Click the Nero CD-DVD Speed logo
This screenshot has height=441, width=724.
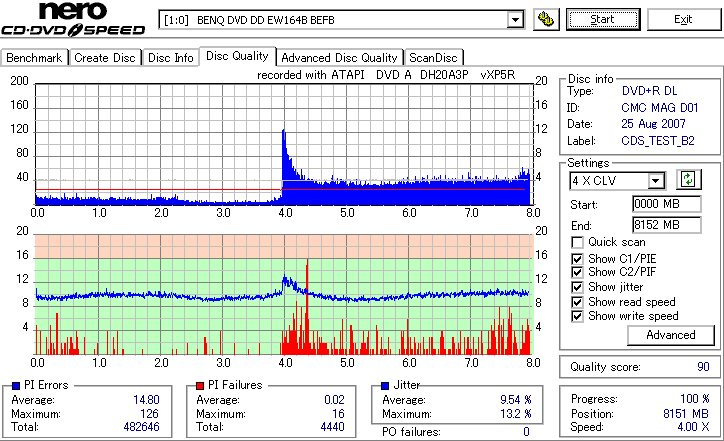73,19
